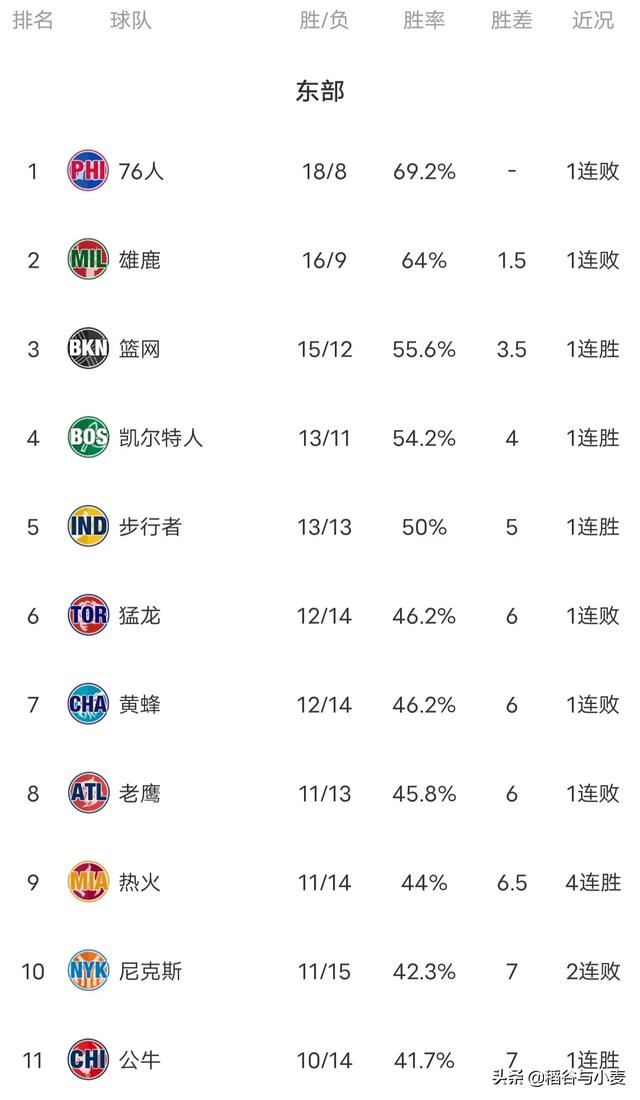Click the 近况 column header
640x1100 pixels.
point(593,21)
